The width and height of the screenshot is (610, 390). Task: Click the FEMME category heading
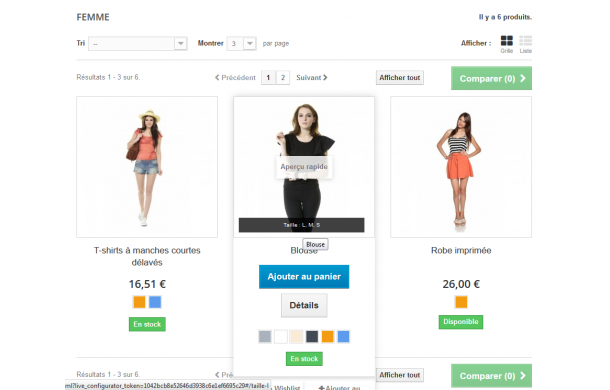[x=93, y=17]
